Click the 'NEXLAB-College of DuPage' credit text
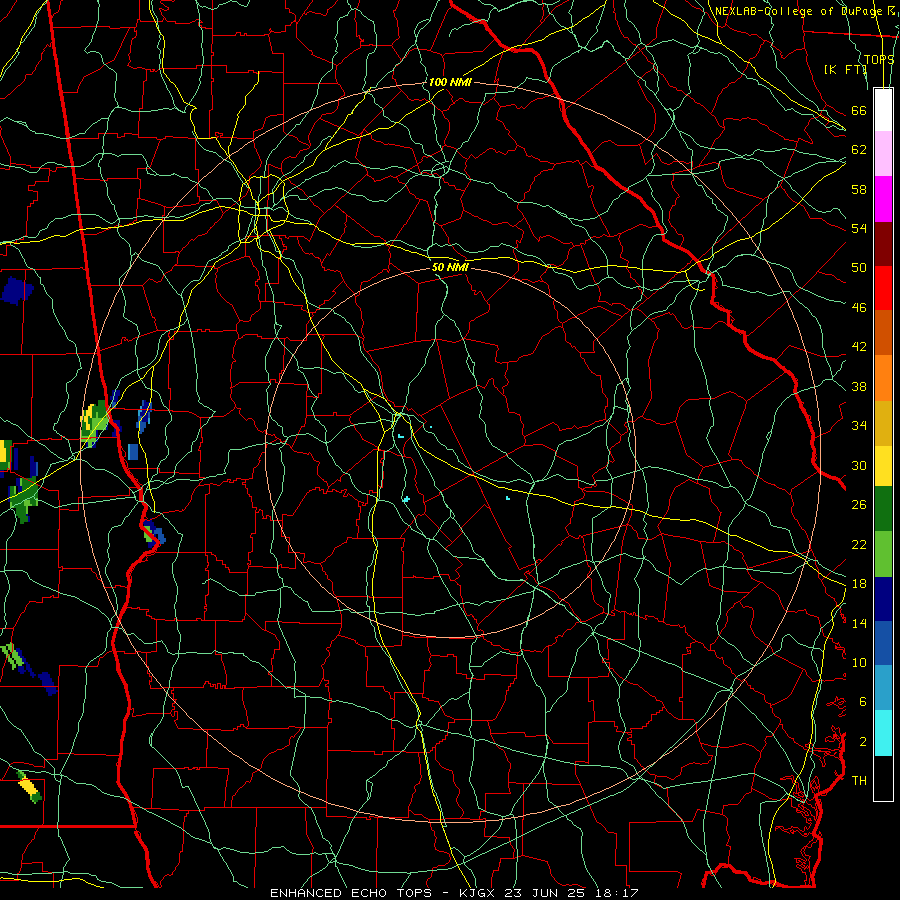The width and height of the screenshot is (900, 900). tap(798, 11)
